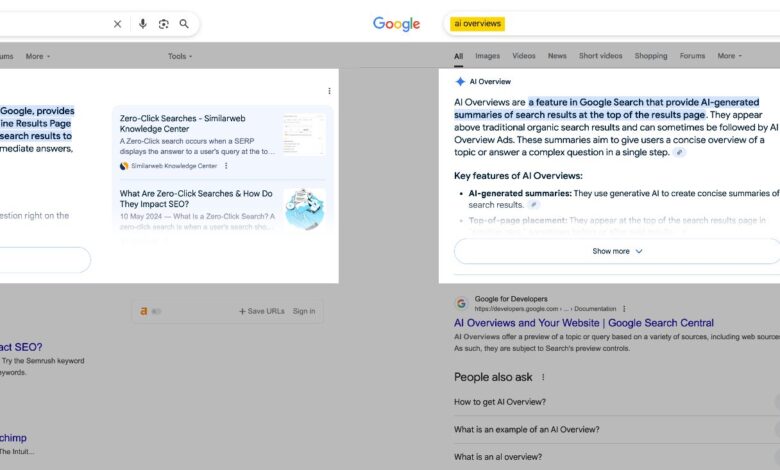Switch to the Images tab
The width and height of the screenshot is (780, 470).
[487, 56]
